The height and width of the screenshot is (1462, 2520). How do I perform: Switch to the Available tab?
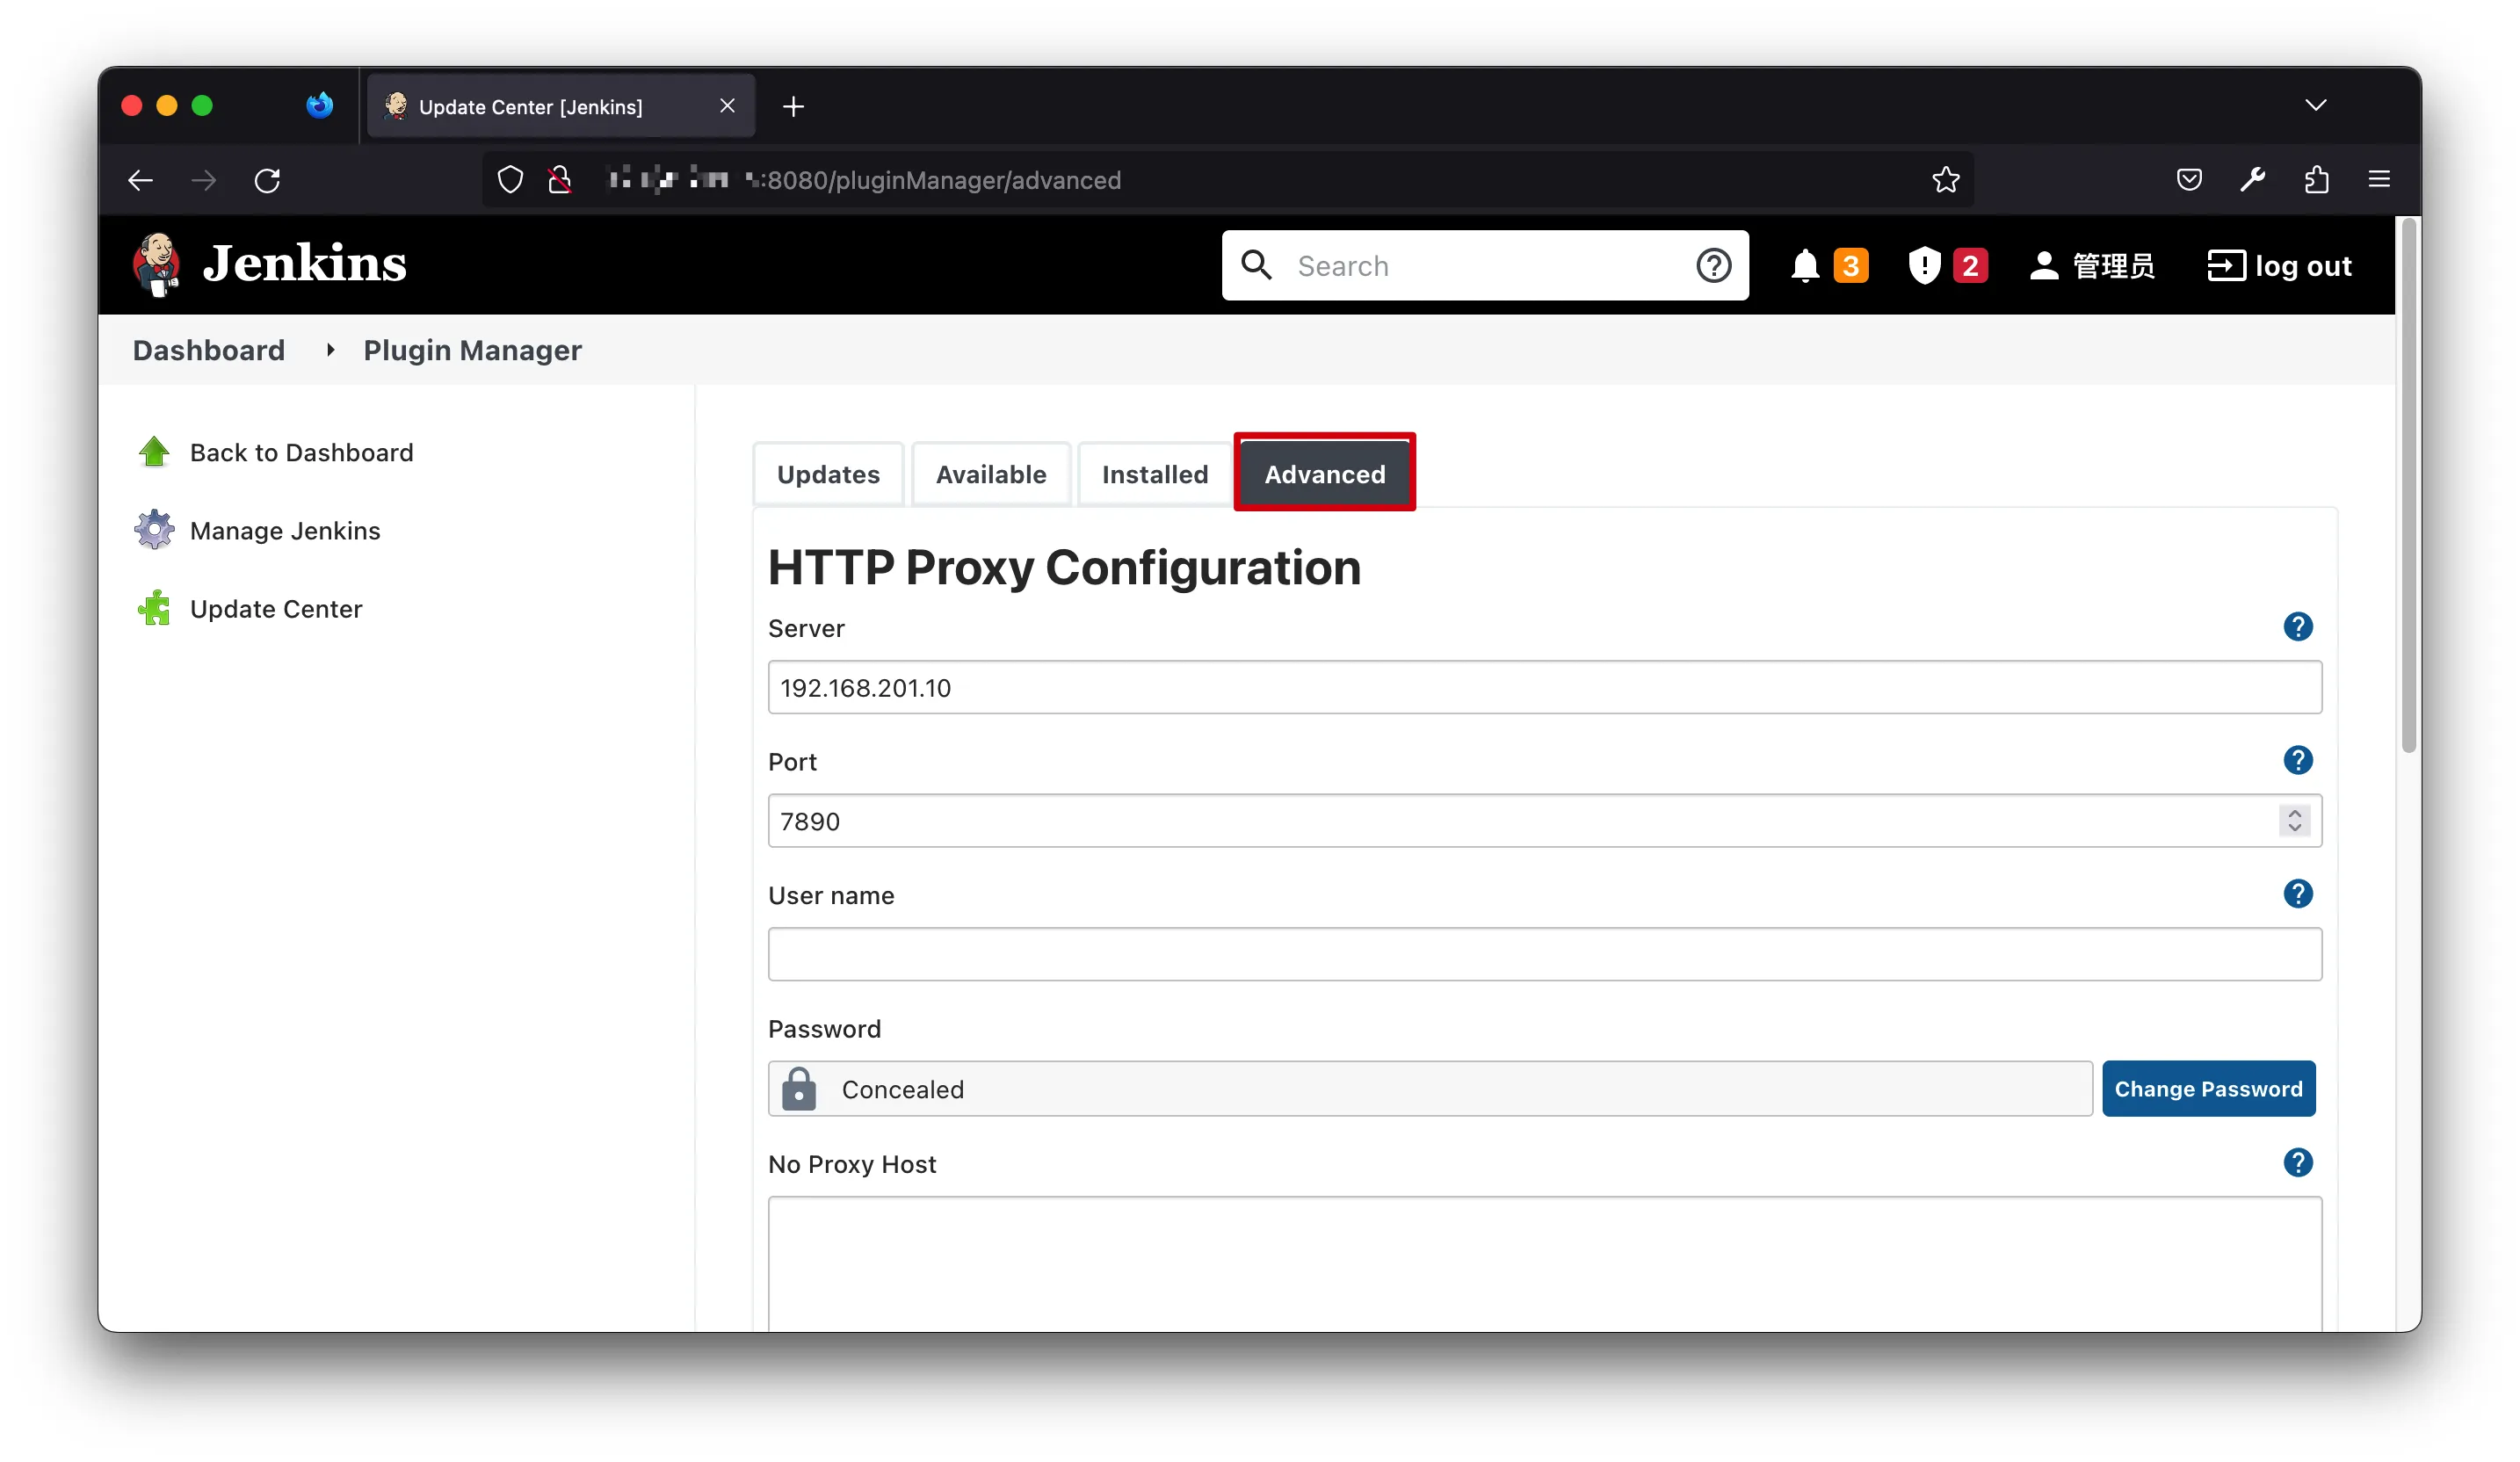(x=991, y=474)
